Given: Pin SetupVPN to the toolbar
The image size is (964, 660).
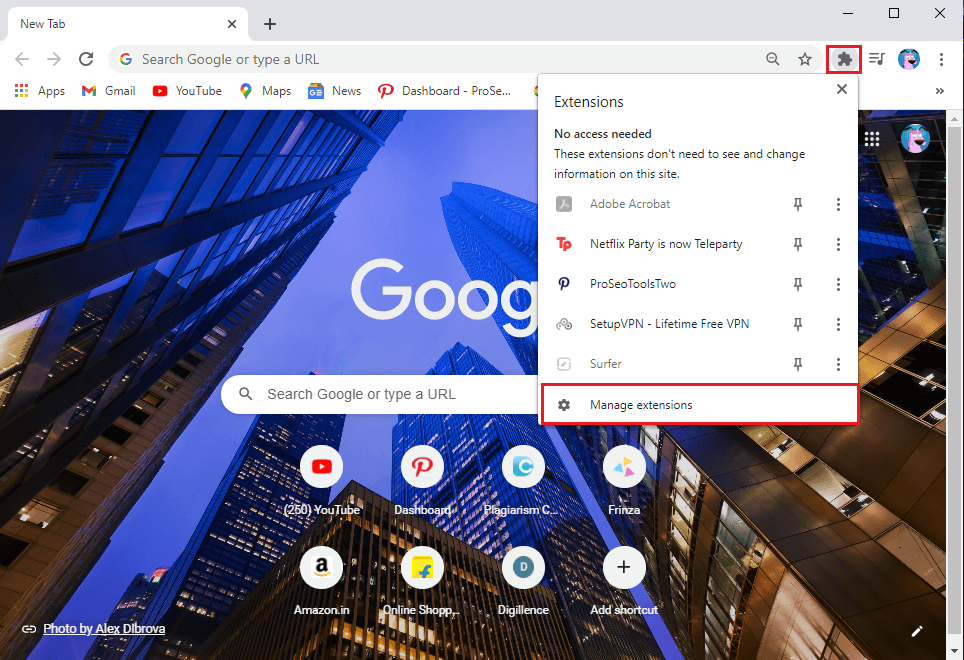Looking at the screenshot, I should coord(798,324).
